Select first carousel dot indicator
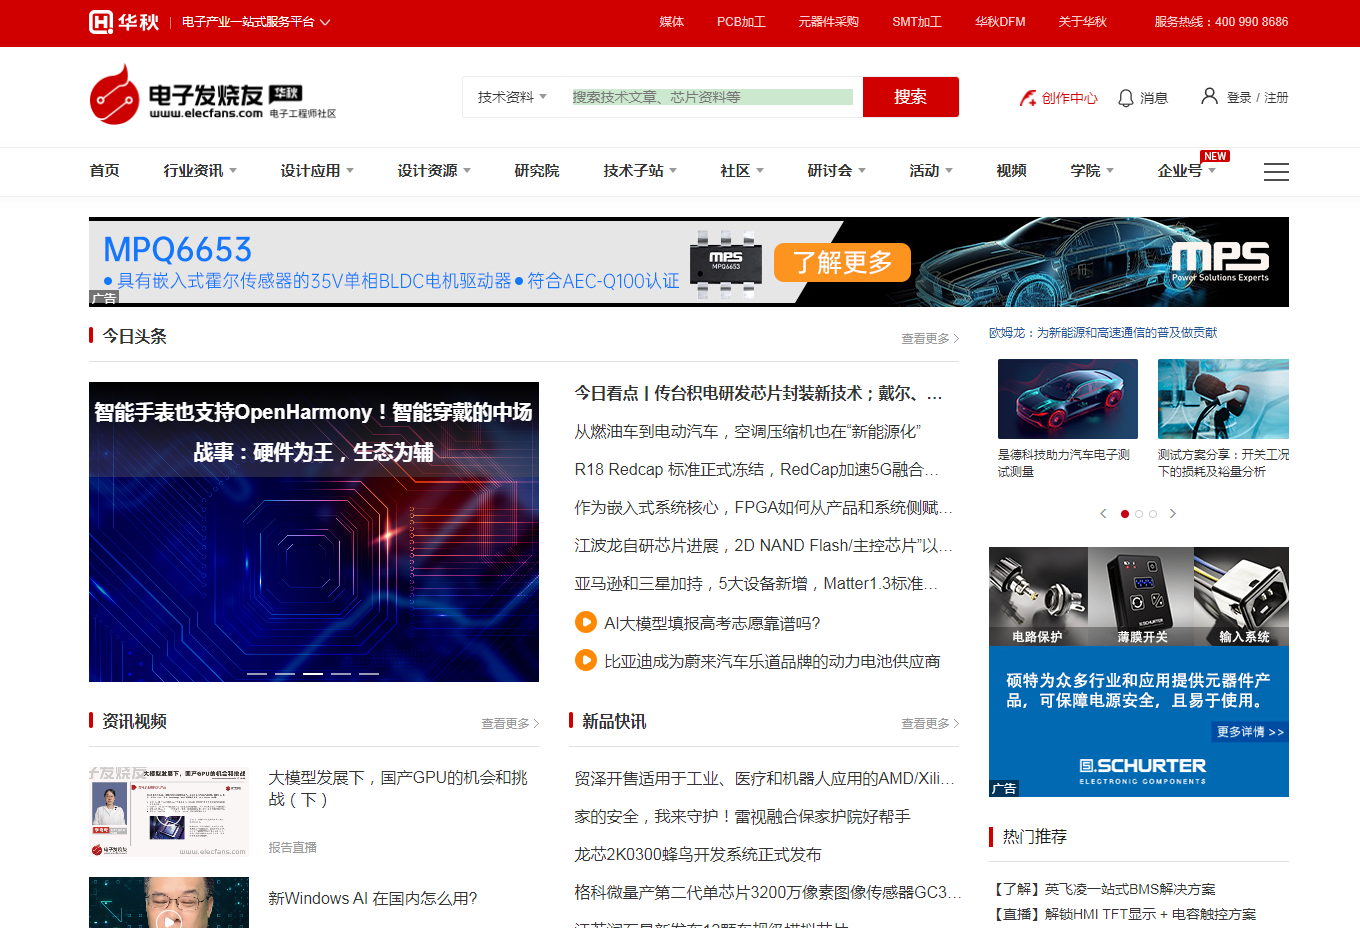The width and height of the screenshot is (1360, 928). 1125,514
